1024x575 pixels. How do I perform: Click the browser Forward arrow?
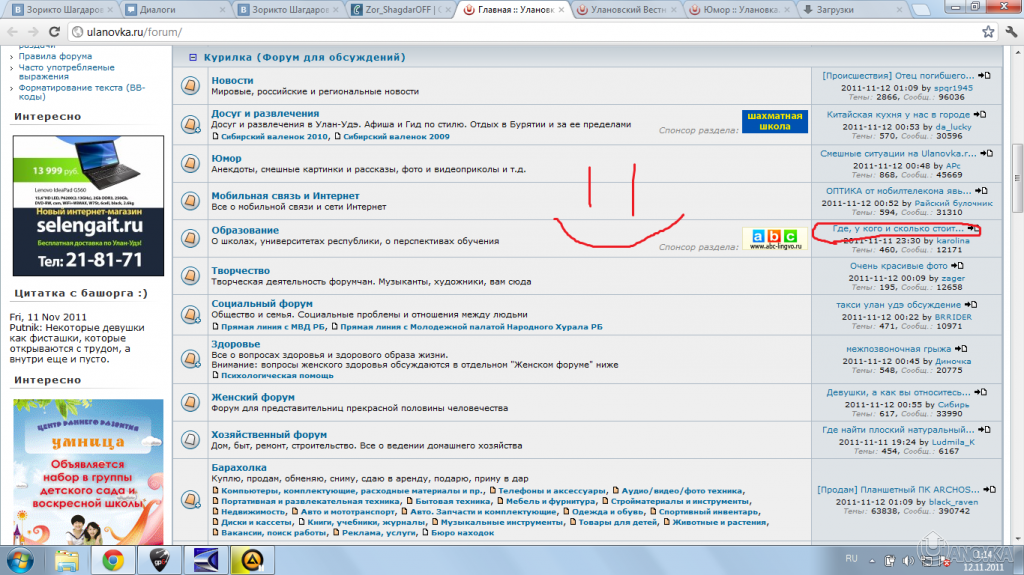pos(33,31)
